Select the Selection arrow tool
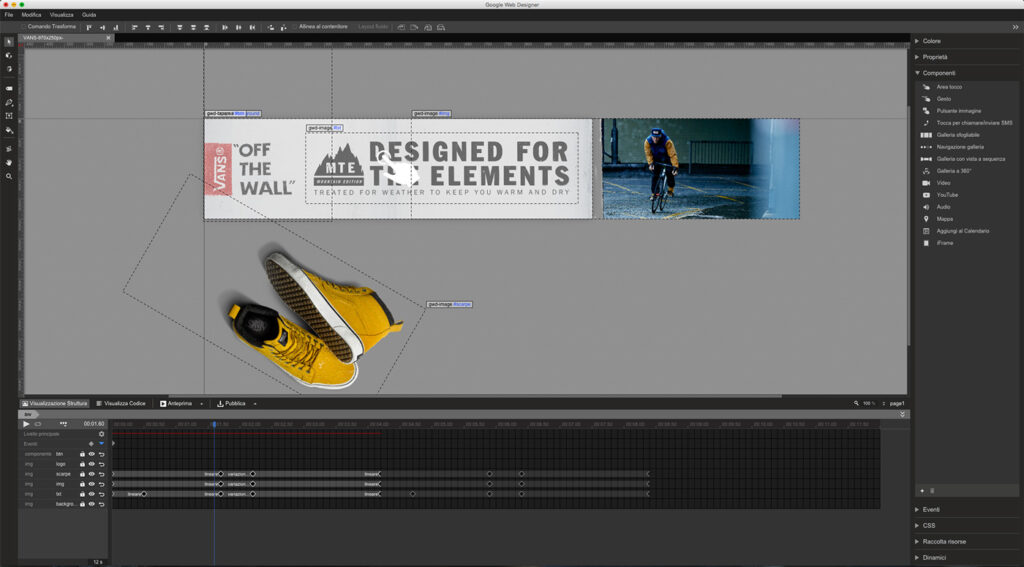Screen dimensions: 1024x567 click(8, 42)
